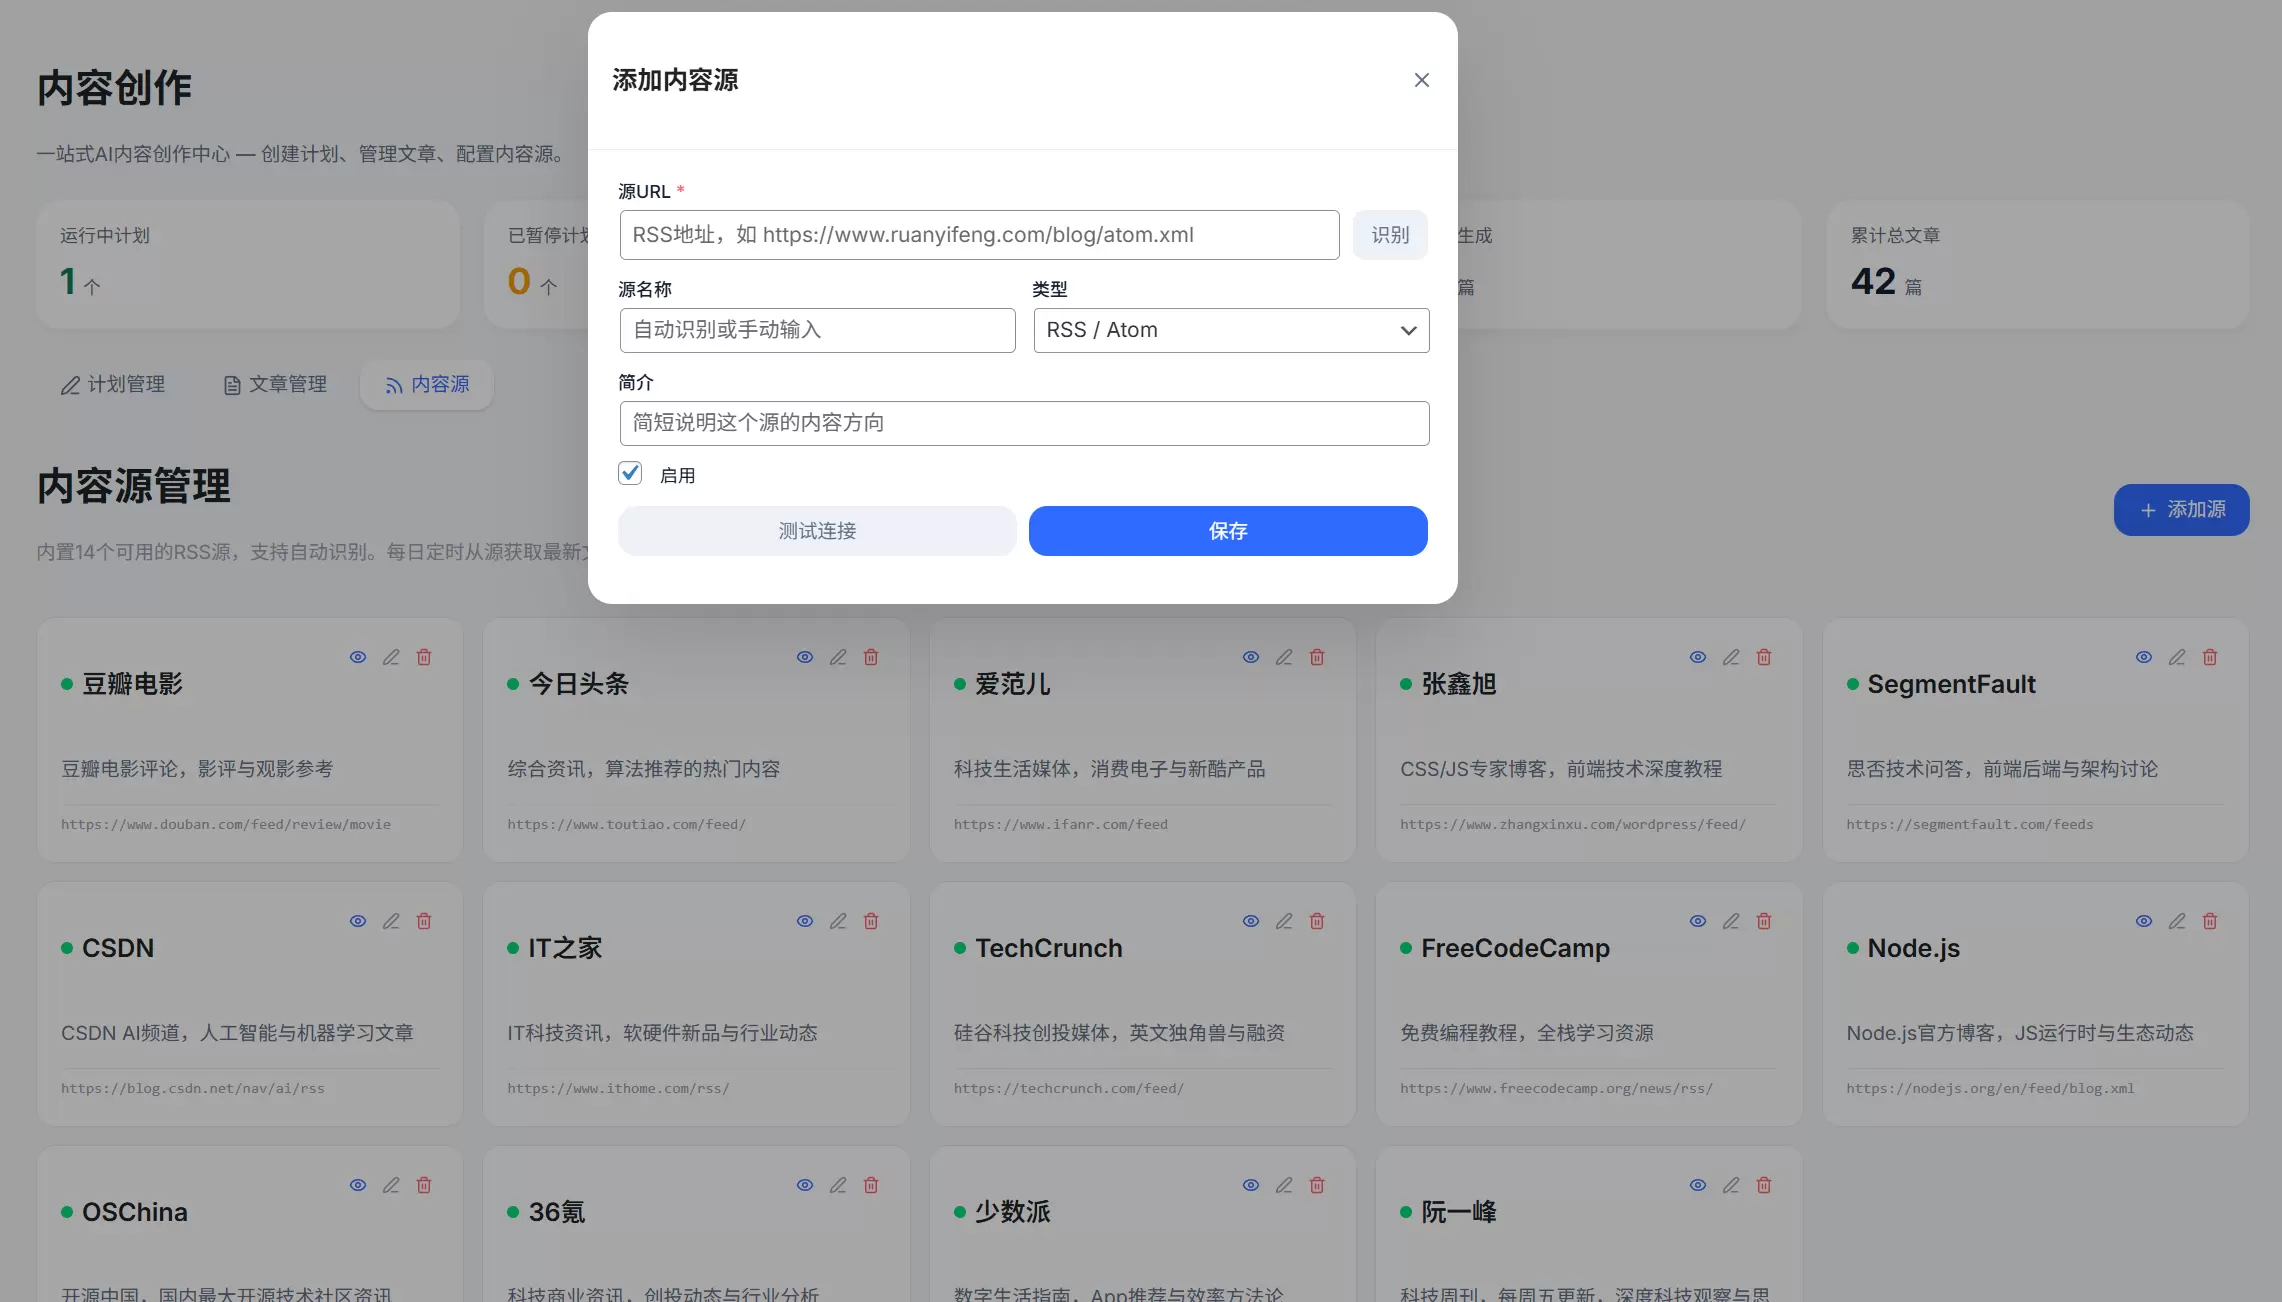The height and width of the screenshot is (1302, 2282).
Task: Edit the TechCrunch source entry
Action: coord(1284,921)
